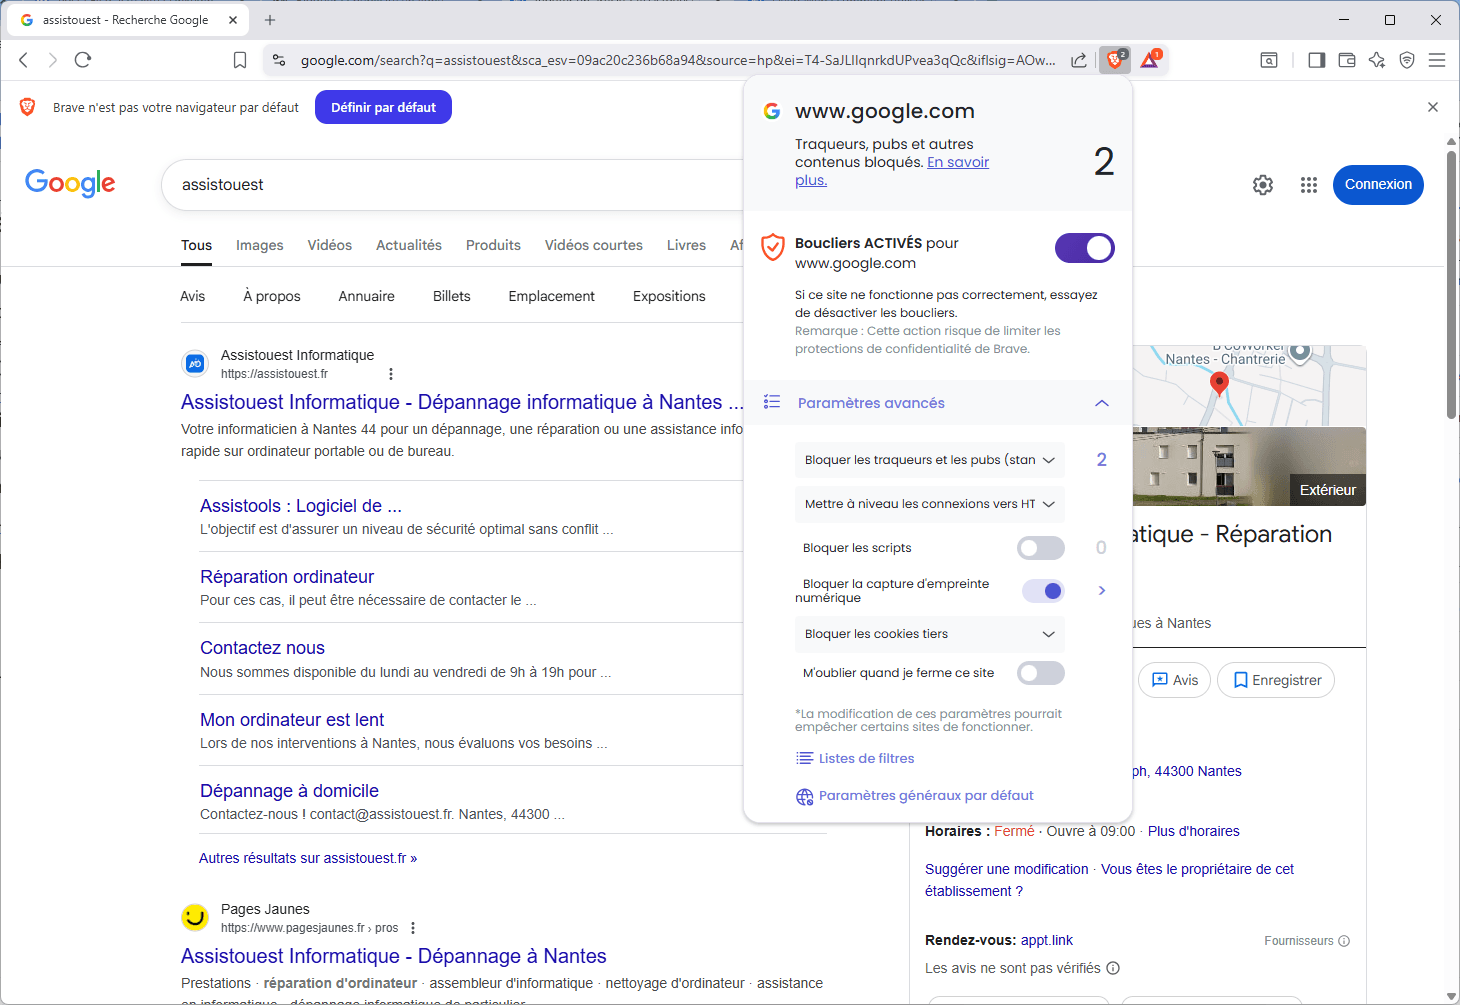Open the Produits search tab
Viewport: 1460px width, 1005px height.
tap(493, 245)
